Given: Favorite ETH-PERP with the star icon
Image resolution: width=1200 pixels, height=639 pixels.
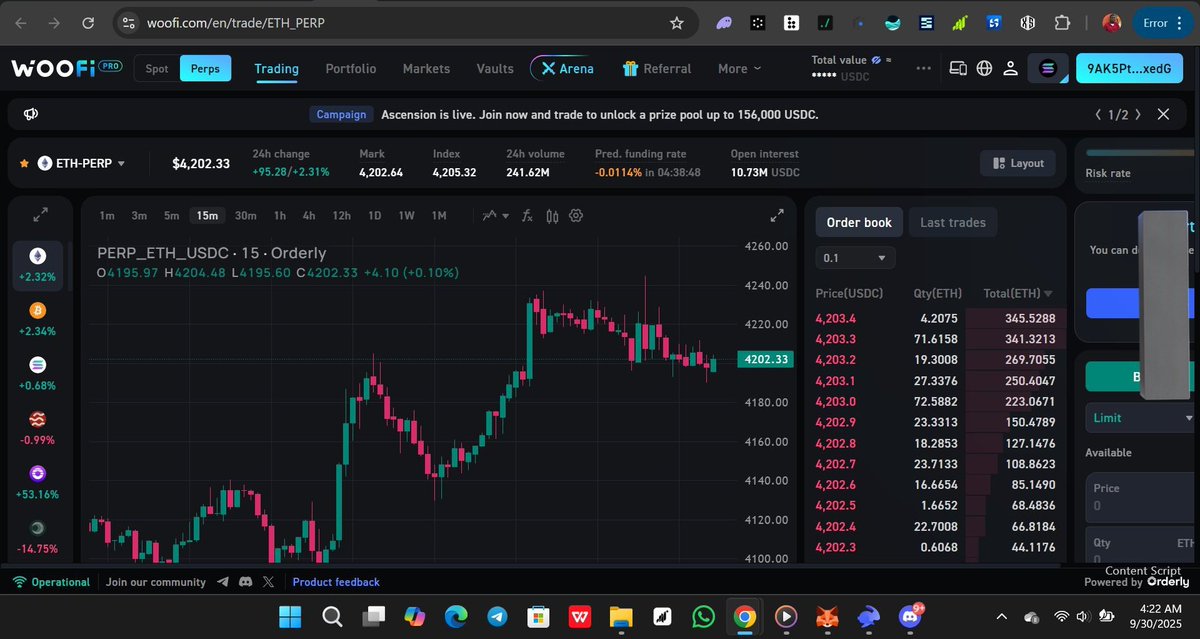Looking at the screenshot, I should click(23, 163).
